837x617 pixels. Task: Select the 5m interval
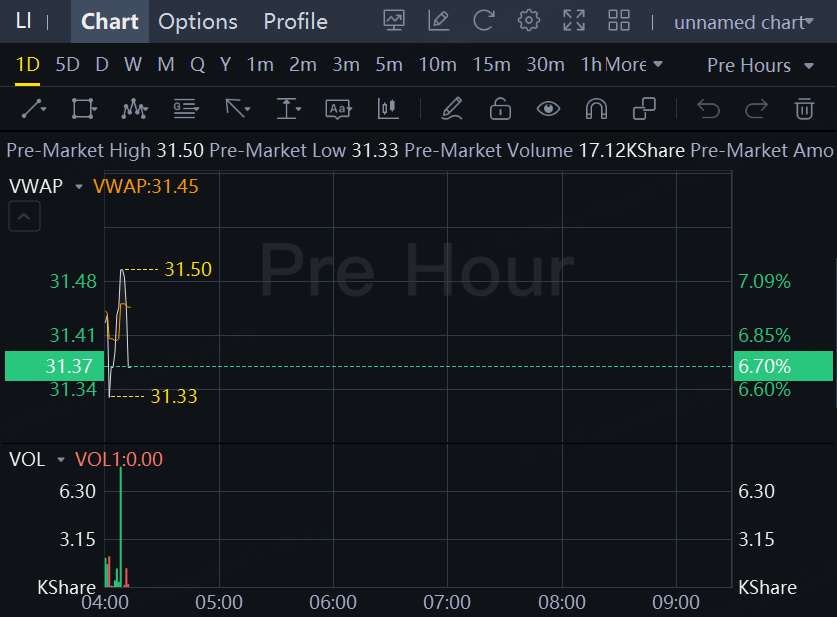[x=389, y=65]
